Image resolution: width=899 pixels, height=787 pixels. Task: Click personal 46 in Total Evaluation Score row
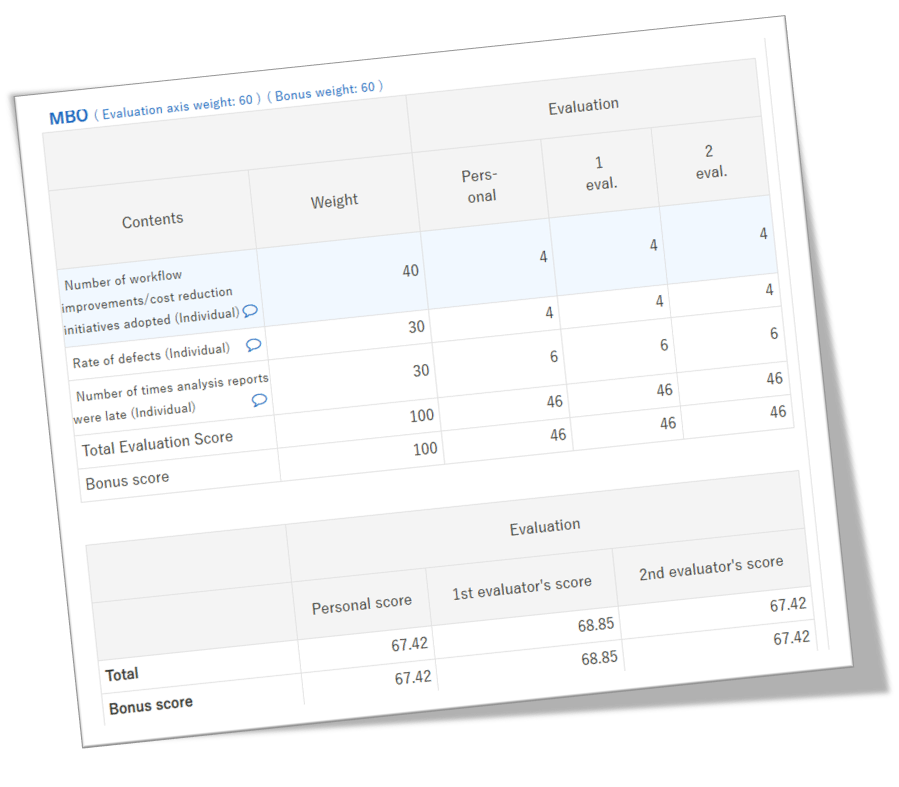click(554, 401)
